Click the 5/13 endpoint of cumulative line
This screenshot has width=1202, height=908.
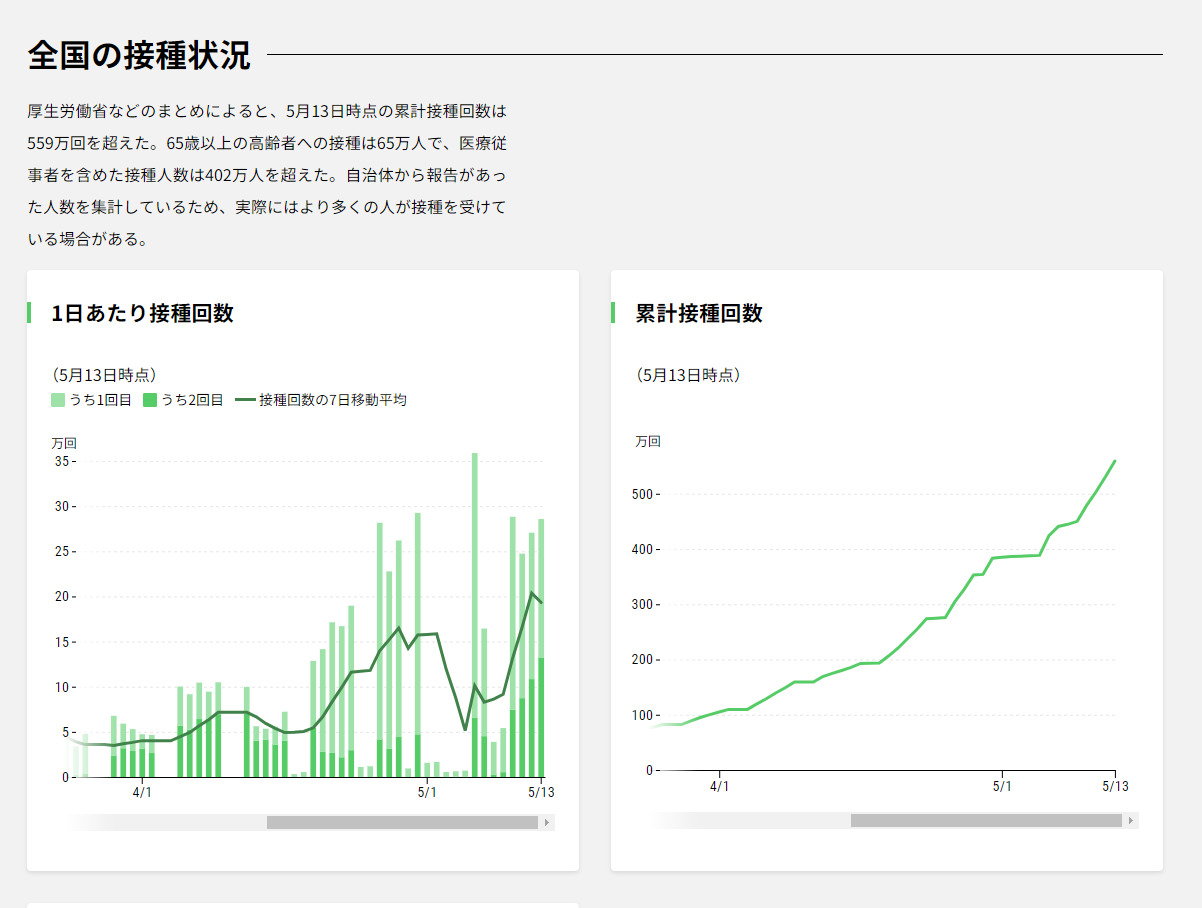coord(1114,461)
